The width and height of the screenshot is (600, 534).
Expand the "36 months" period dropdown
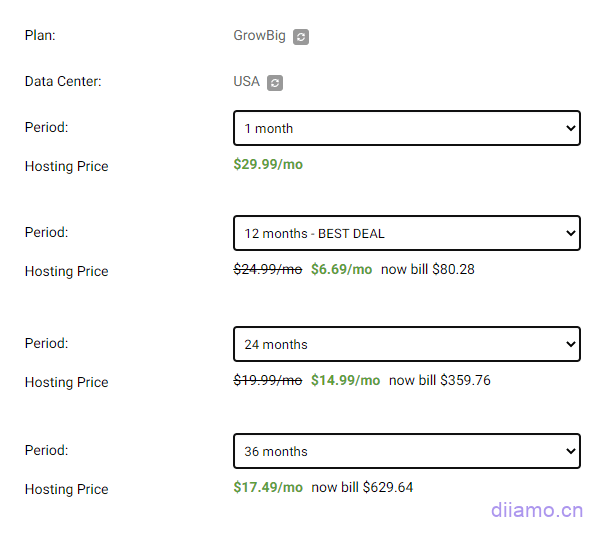pos(406,451)
